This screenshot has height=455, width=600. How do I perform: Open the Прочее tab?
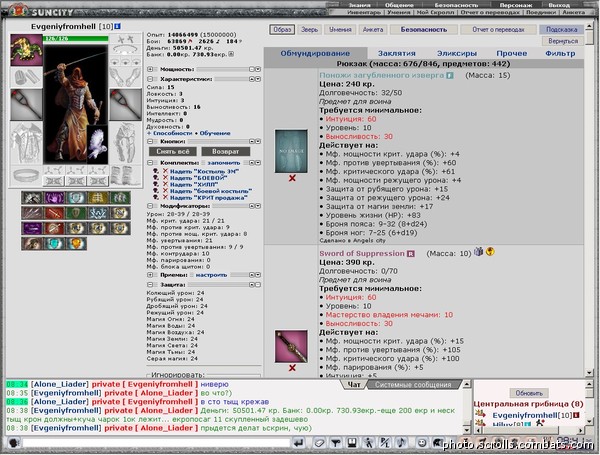[512, 54]
